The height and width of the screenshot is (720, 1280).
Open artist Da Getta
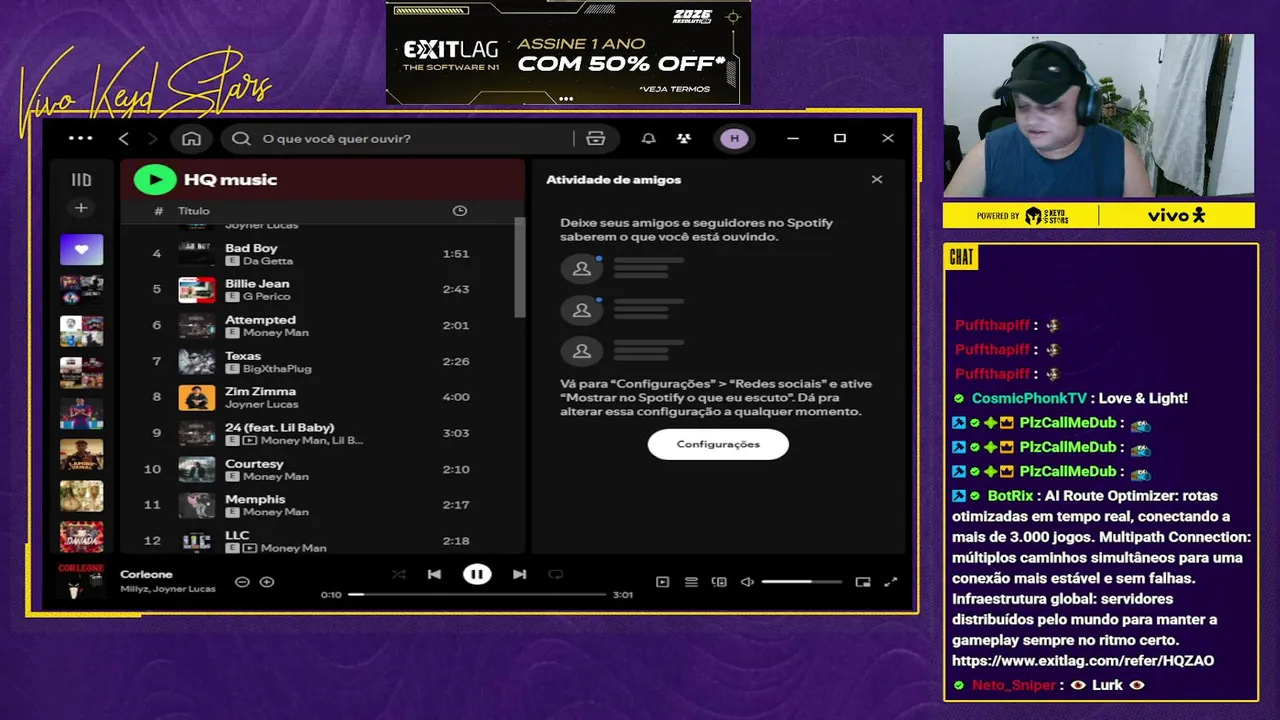268,261
